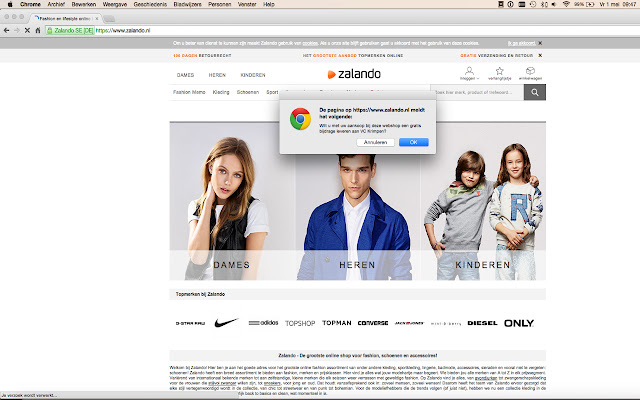The width and height of the screenshot is (640, 400).
Task: Click the Bluetooth icon in the menu bar
Action: click(544, 4)
